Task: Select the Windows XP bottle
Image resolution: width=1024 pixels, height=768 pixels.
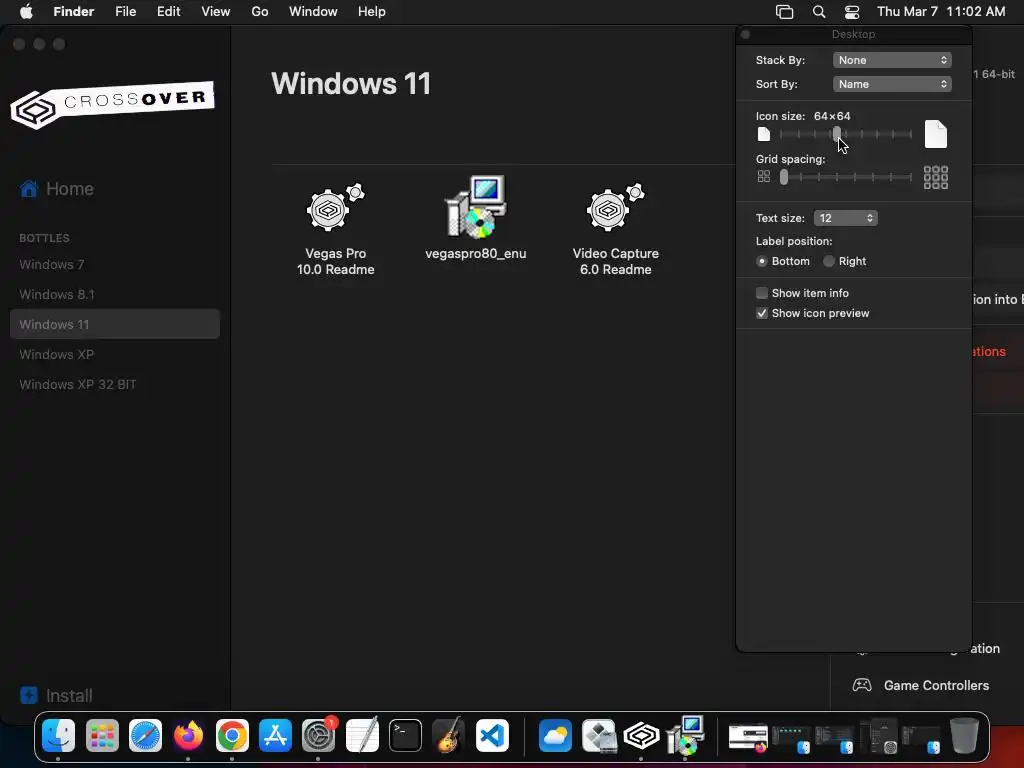Action: pyautogui.click(x=115, y=355)
